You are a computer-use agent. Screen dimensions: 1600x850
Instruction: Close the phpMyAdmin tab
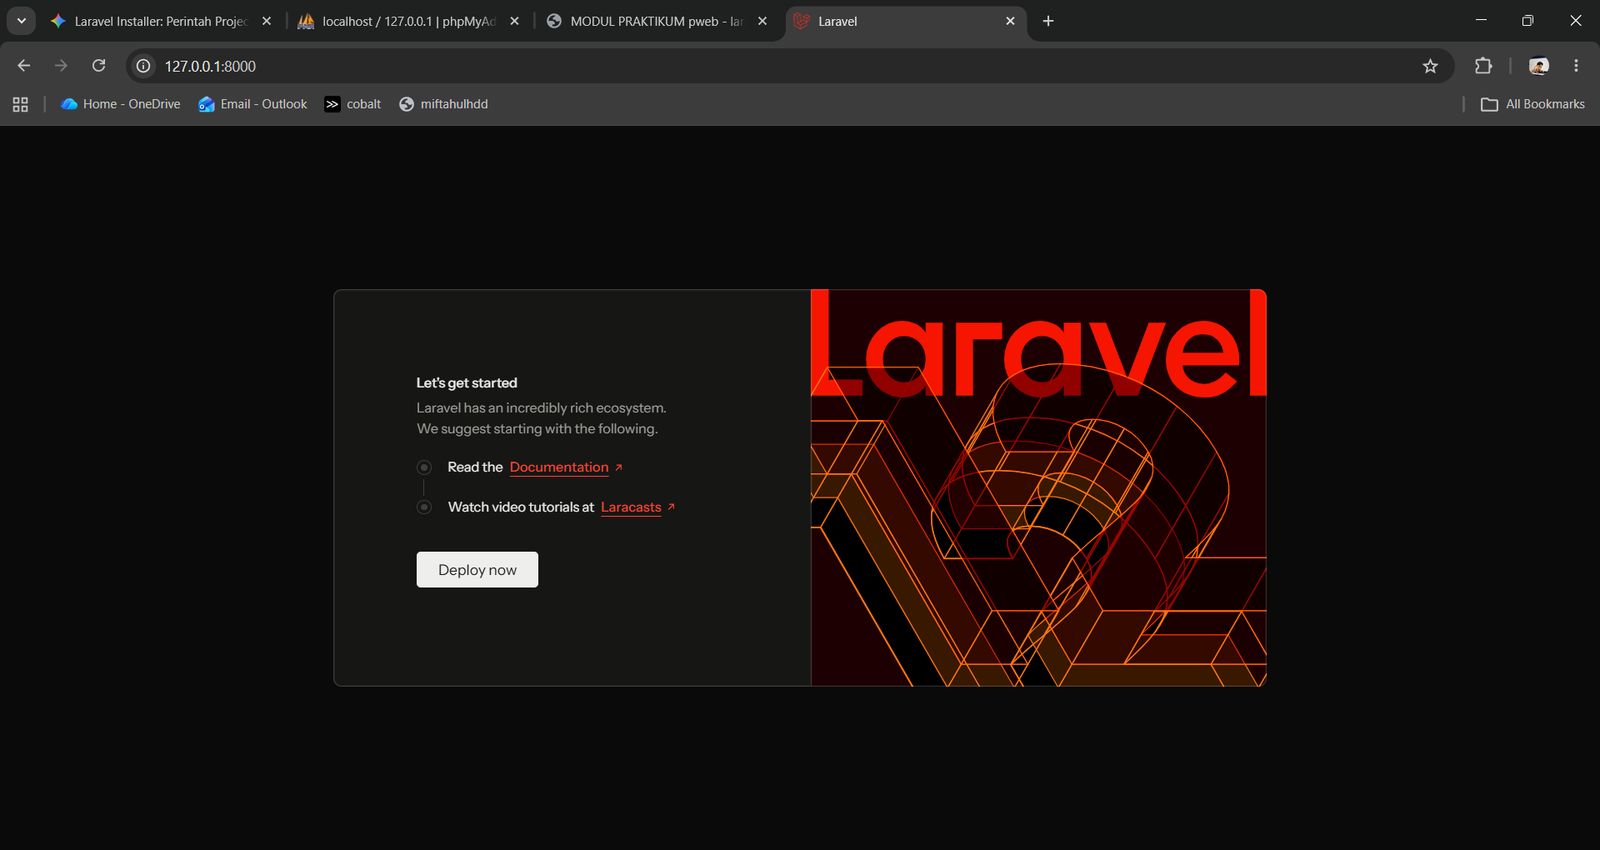tap(515, 21)
